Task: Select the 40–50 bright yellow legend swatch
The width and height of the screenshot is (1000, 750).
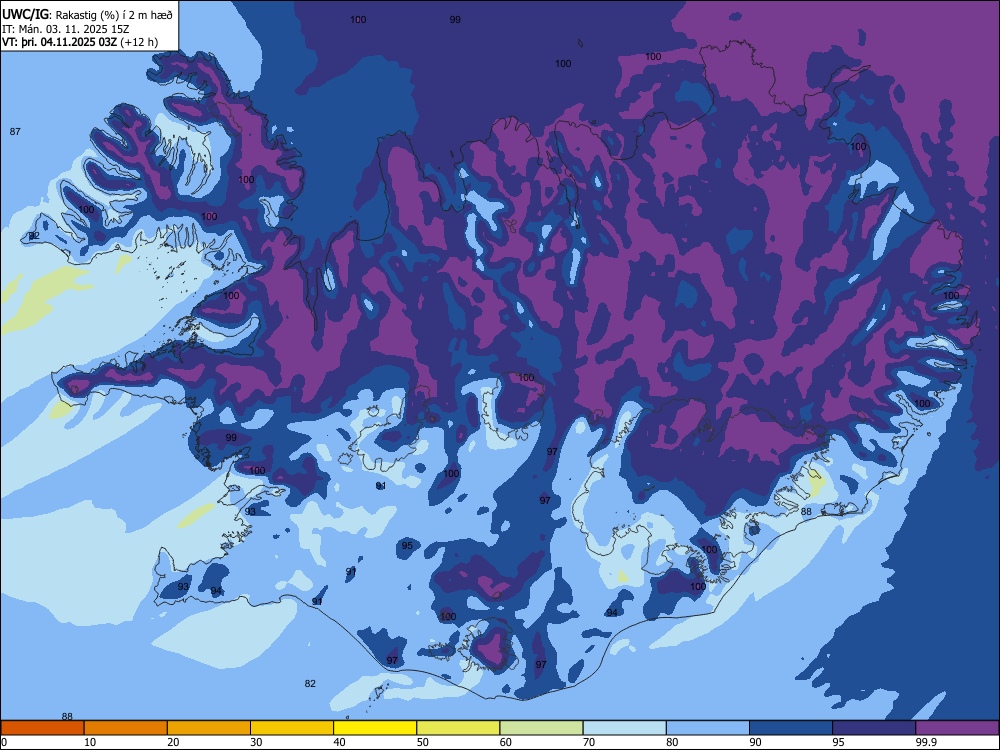Action: [x=375, y=728]
